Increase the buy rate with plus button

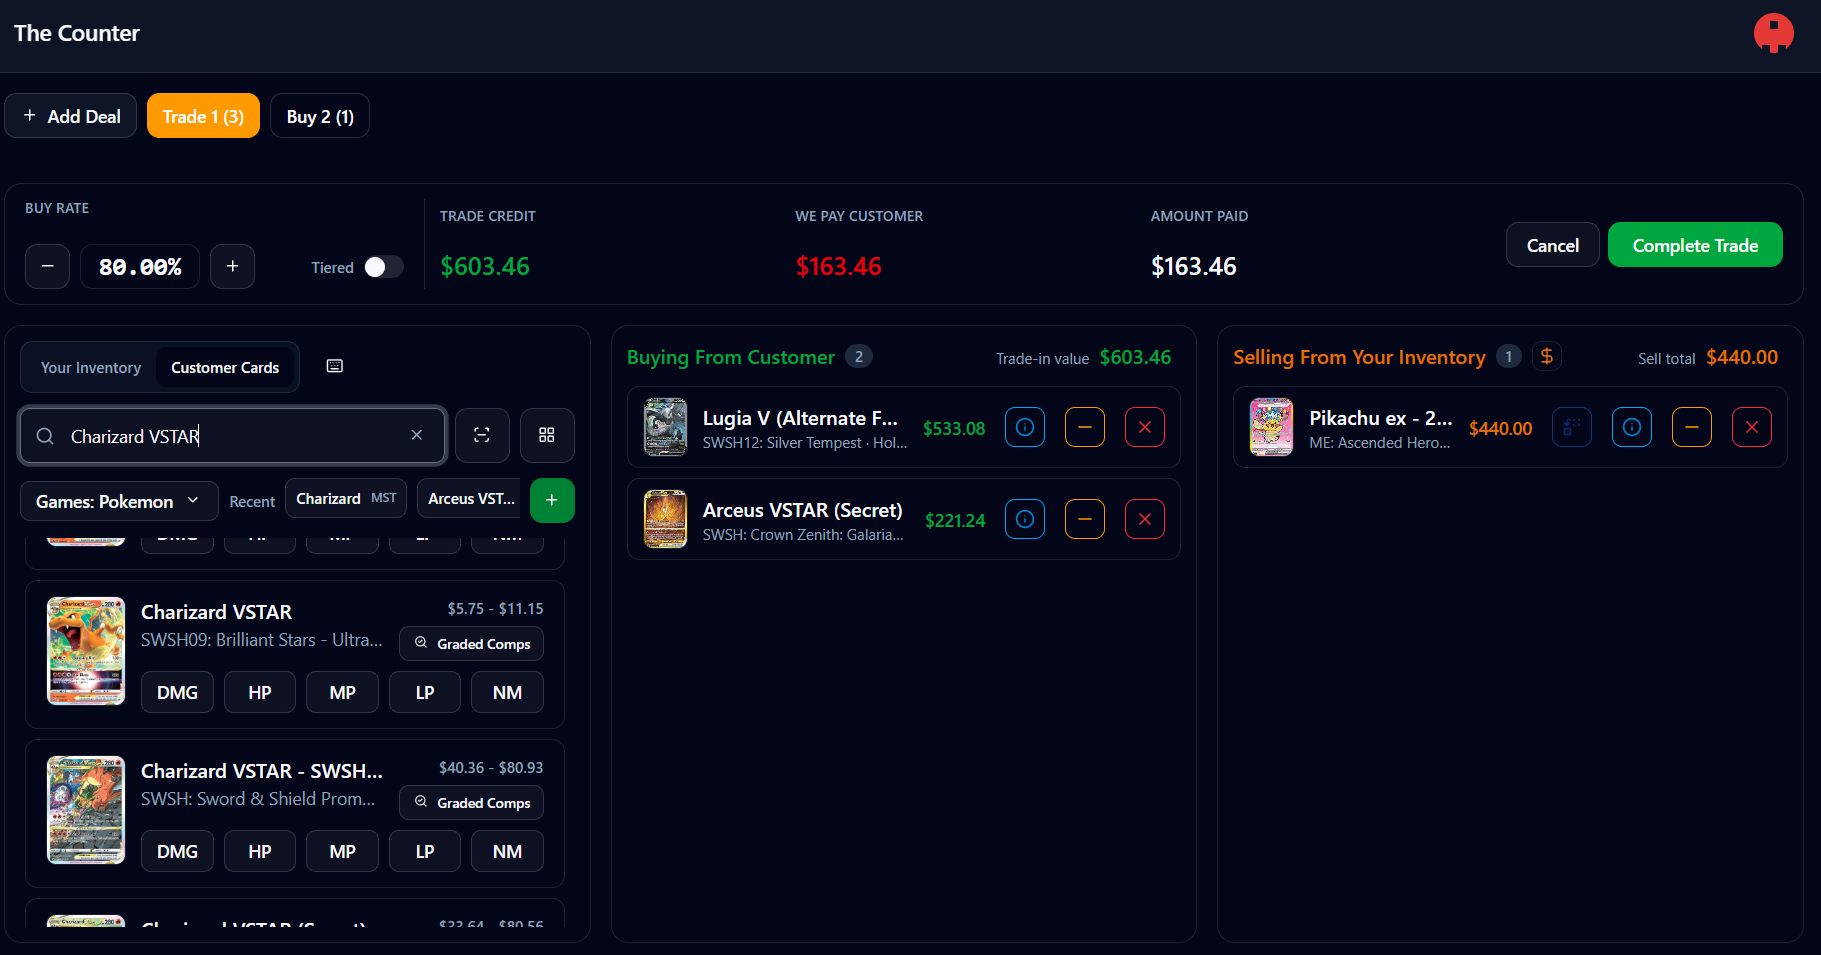coord(232,267)
